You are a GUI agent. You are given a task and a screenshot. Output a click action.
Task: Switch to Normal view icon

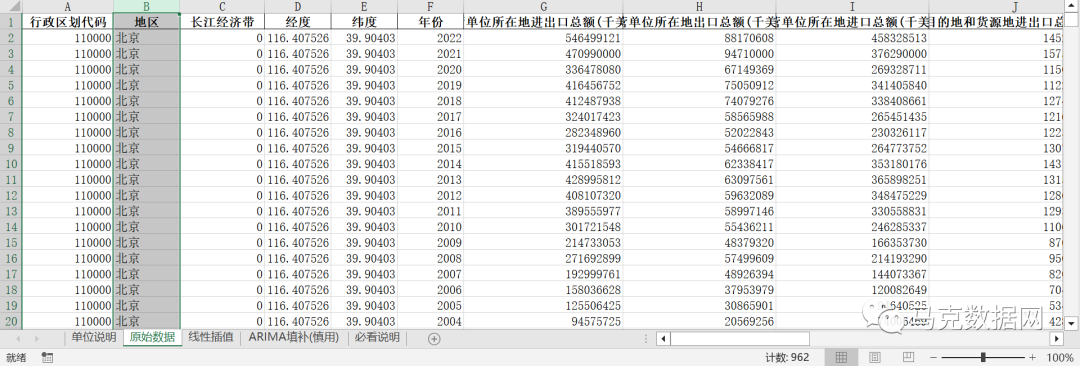pos(841,357)
